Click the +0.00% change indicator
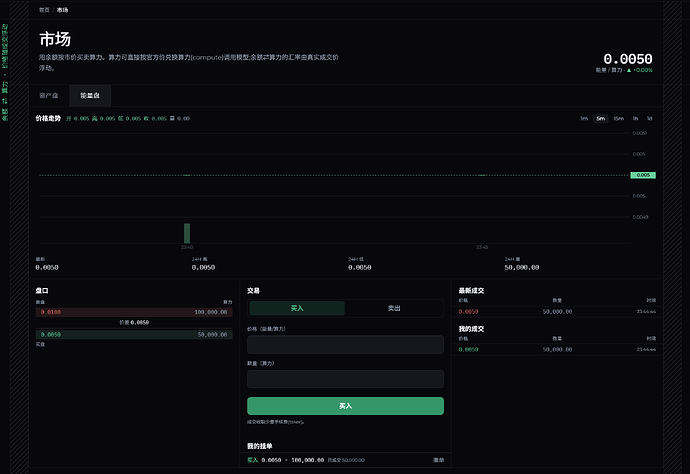The height and width of the screenshot is (474, 690). pos(640,70)
